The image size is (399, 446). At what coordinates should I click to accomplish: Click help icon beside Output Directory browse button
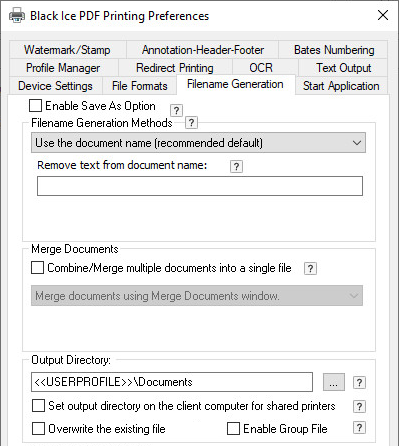pyautogui.click(x=359, y=382)
